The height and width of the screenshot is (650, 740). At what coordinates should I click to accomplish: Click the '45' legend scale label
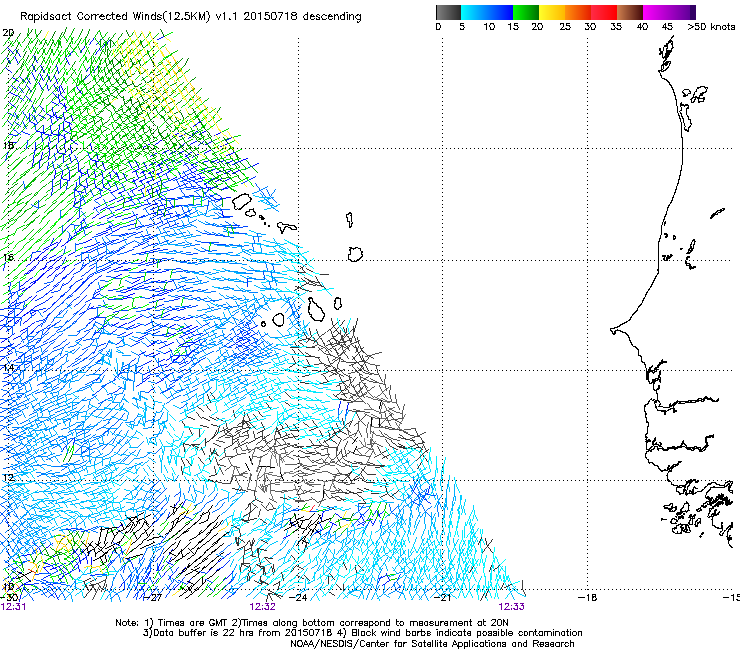pyautogui.click(x=667, y=27)
